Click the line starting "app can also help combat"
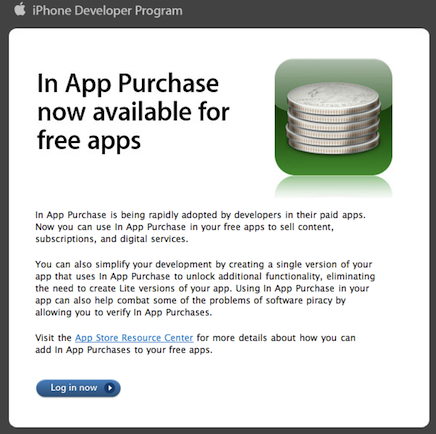The image size is (436, 434). pyautogui.click(x=190, y=301)
